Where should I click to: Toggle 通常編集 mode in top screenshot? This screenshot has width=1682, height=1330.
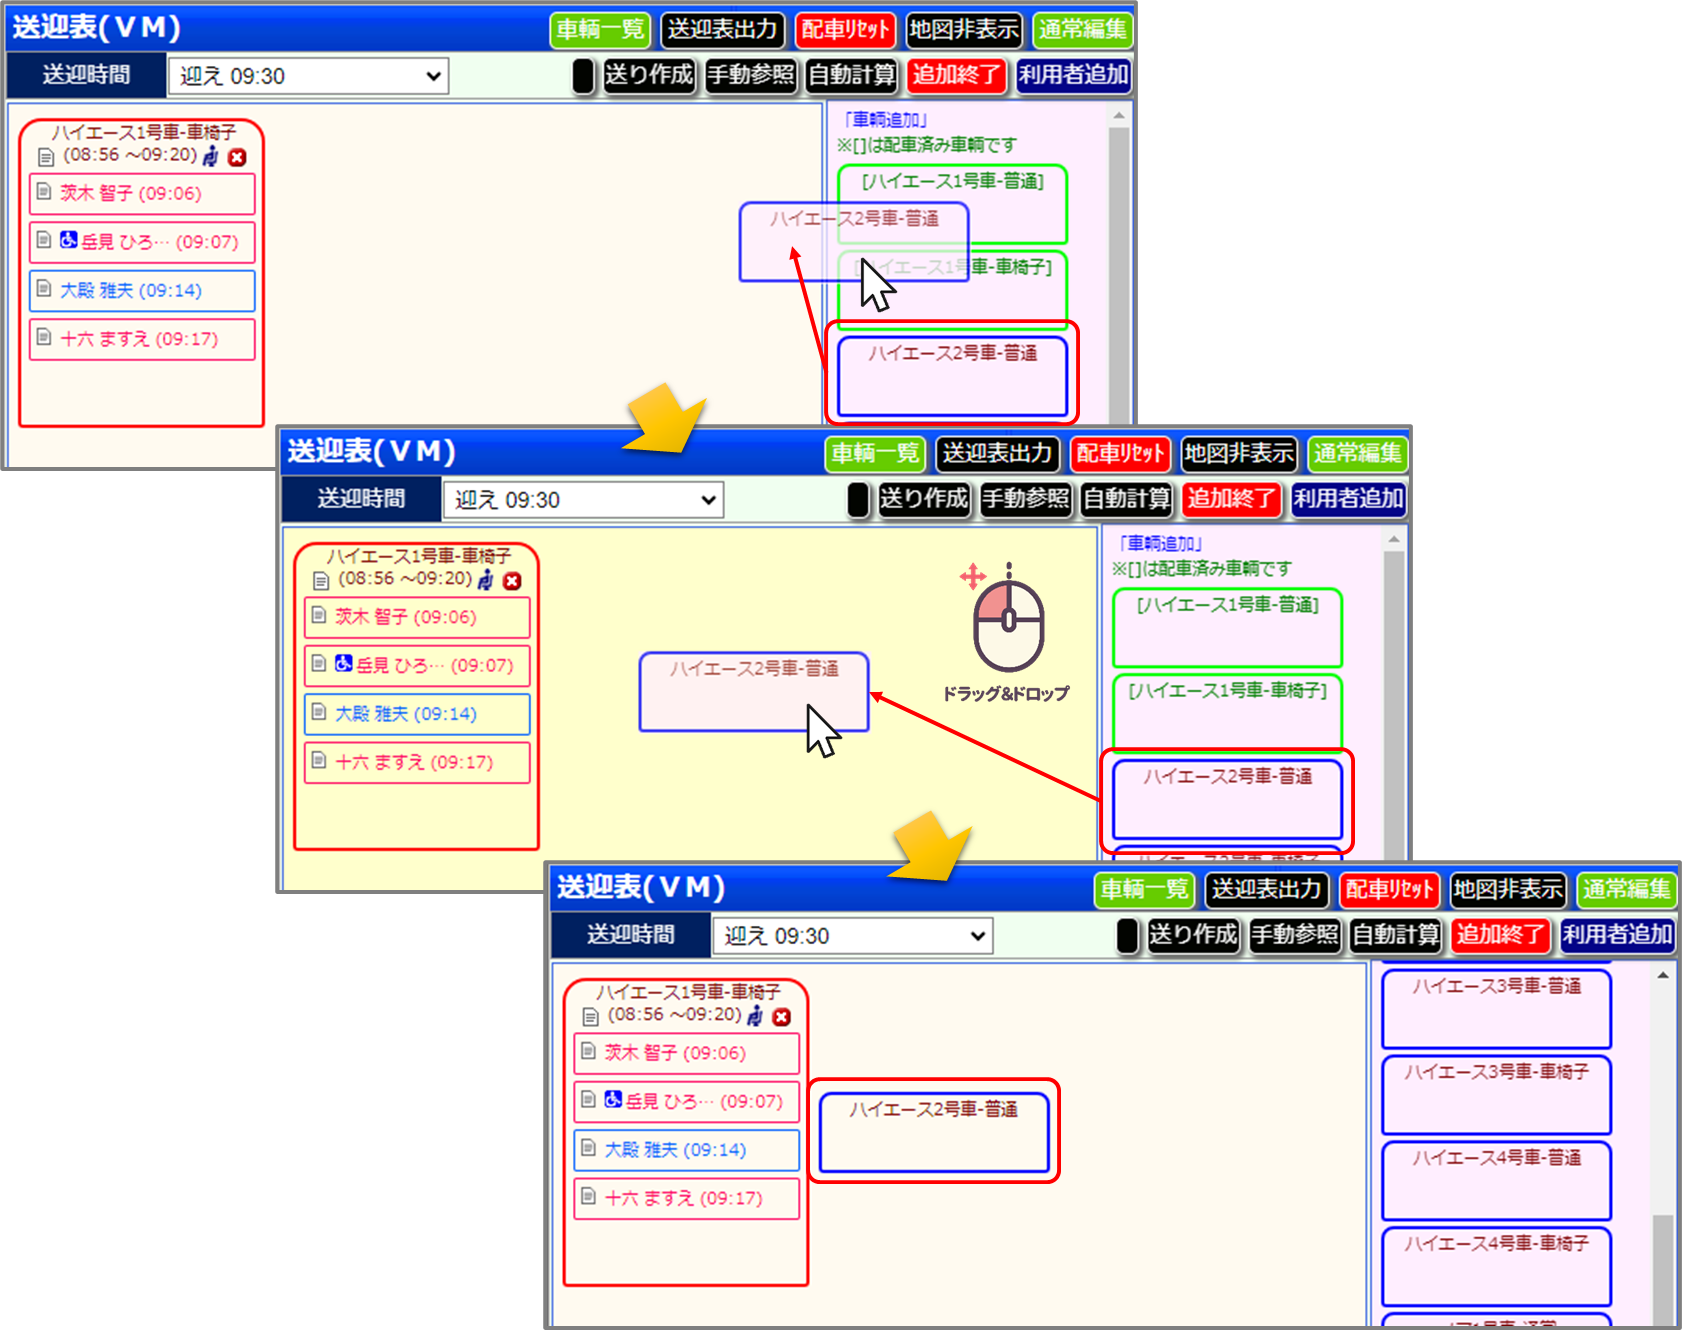[x=1082, y=30]
